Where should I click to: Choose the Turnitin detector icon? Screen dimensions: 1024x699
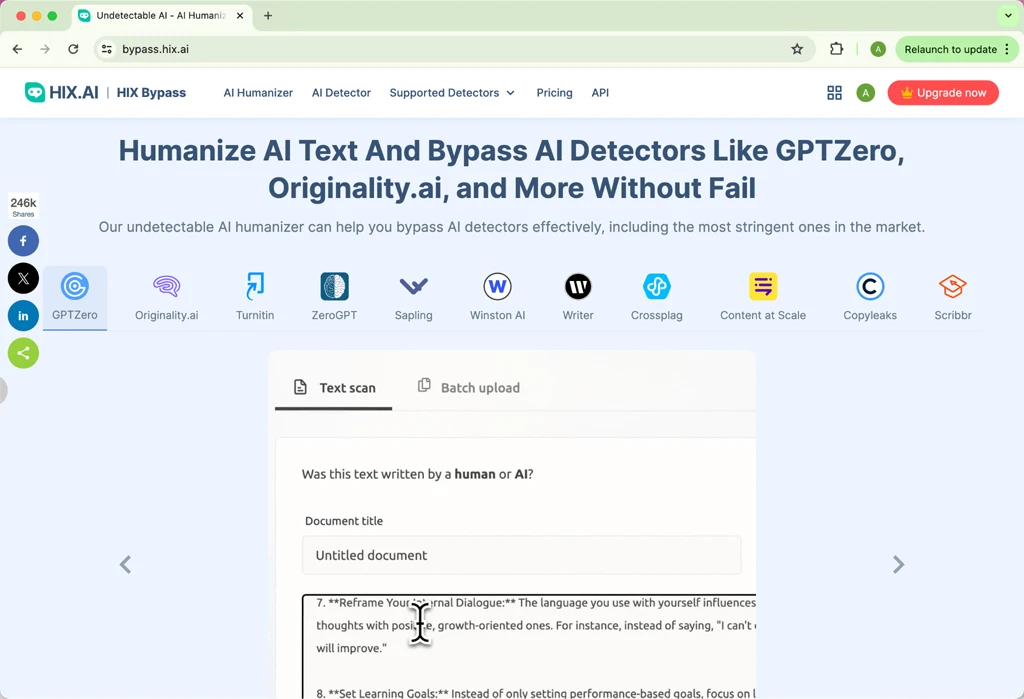point(254,287)
